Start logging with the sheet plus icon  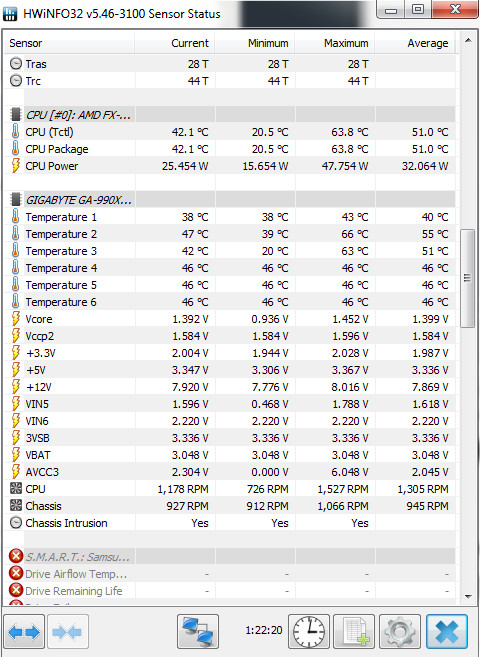coord(354,631)
